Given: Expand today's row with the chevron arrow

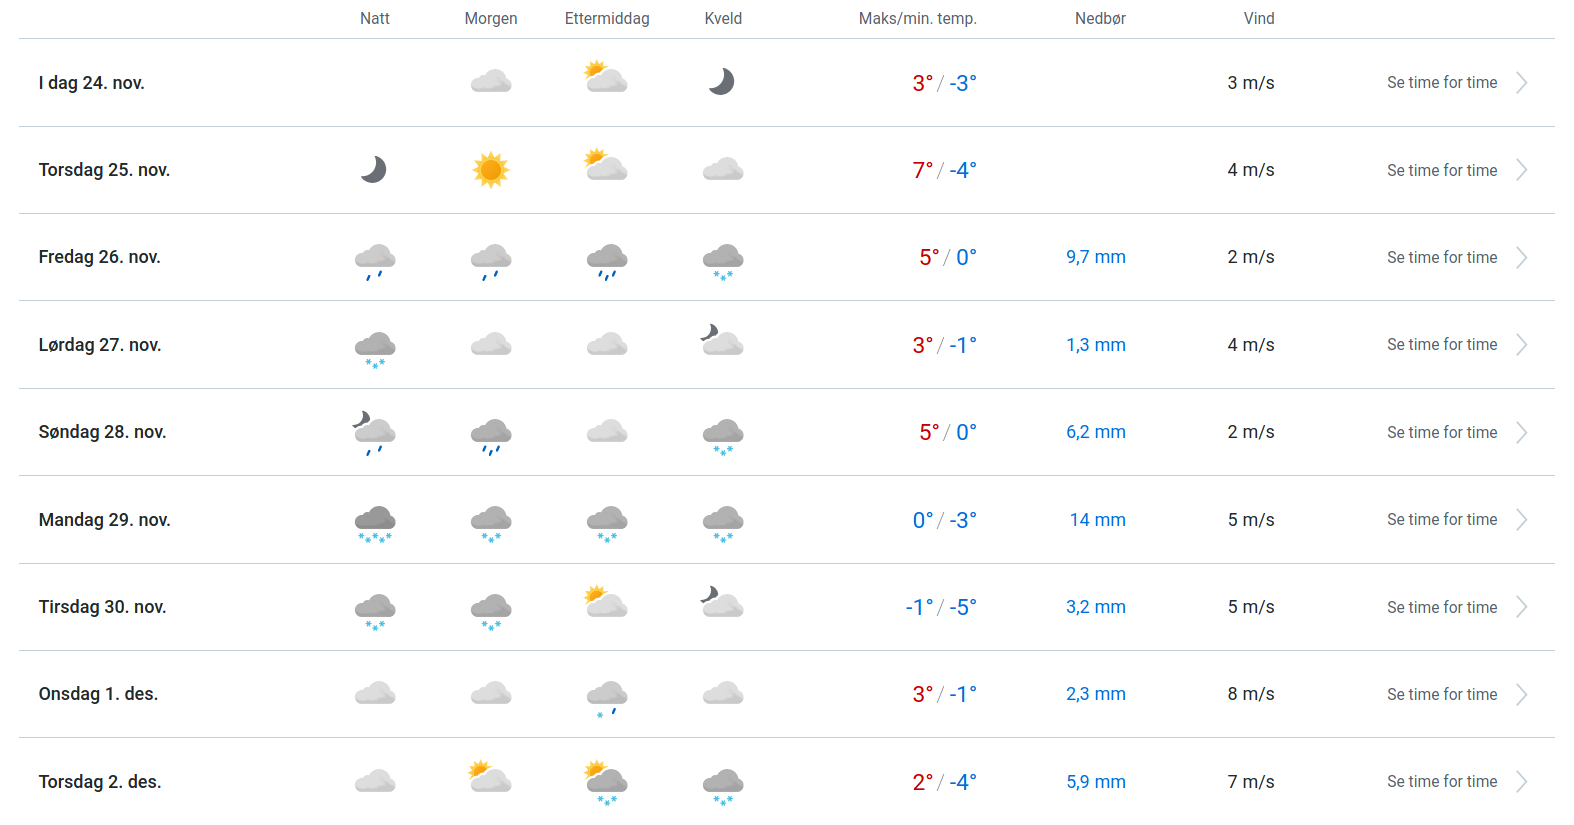Looking at the screenshot, I should point(1521,83).
